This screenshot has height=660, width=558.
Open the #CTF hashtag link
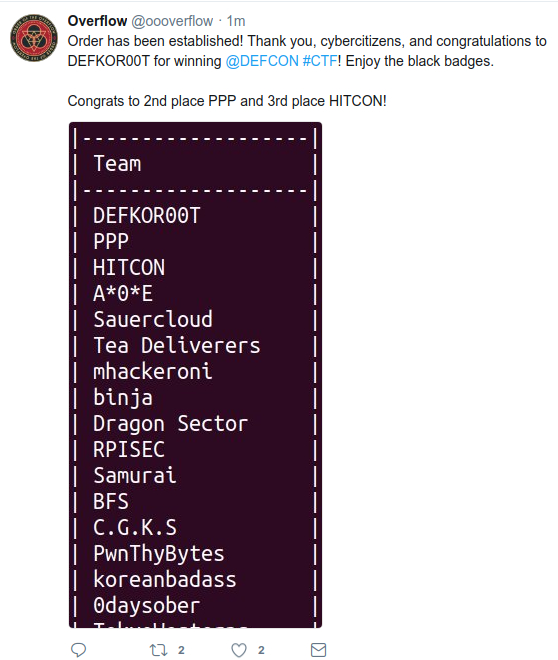(x=320, y=61)
